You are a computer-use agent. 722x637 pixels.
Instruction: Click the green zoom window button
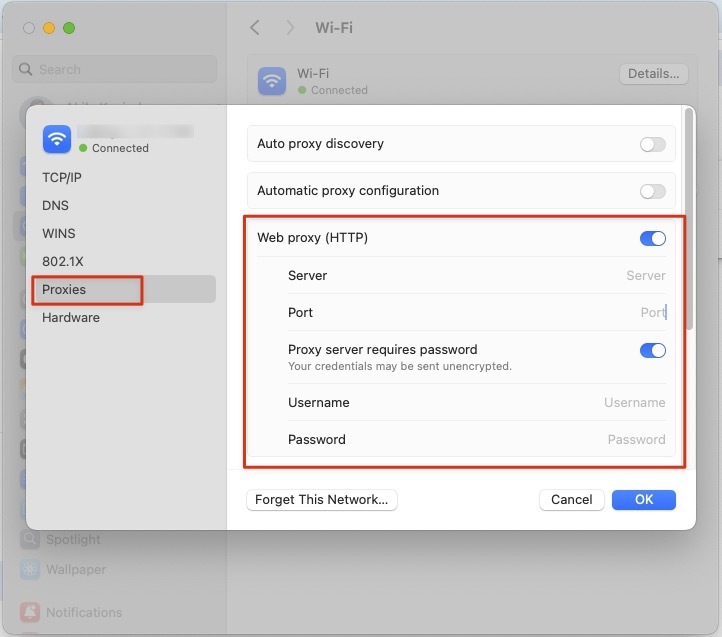point(69,28)
